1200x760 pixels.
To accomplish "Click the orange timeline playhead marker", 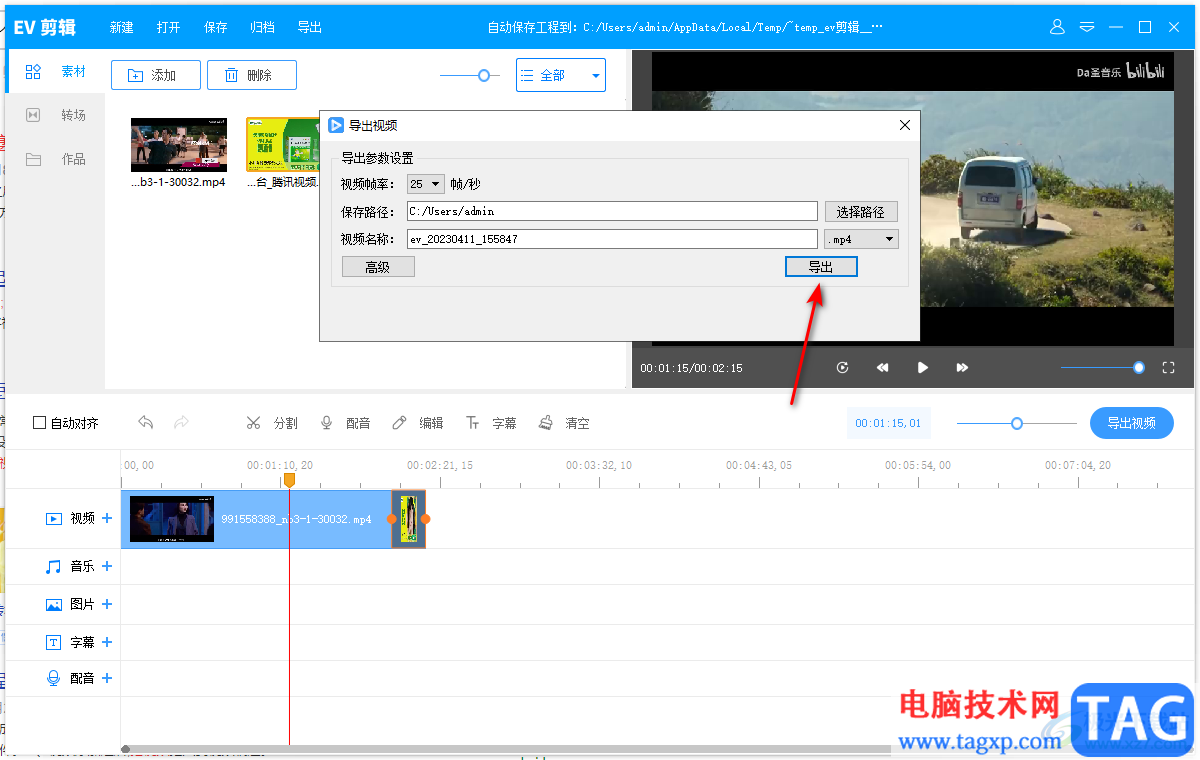I will (289, 480).
